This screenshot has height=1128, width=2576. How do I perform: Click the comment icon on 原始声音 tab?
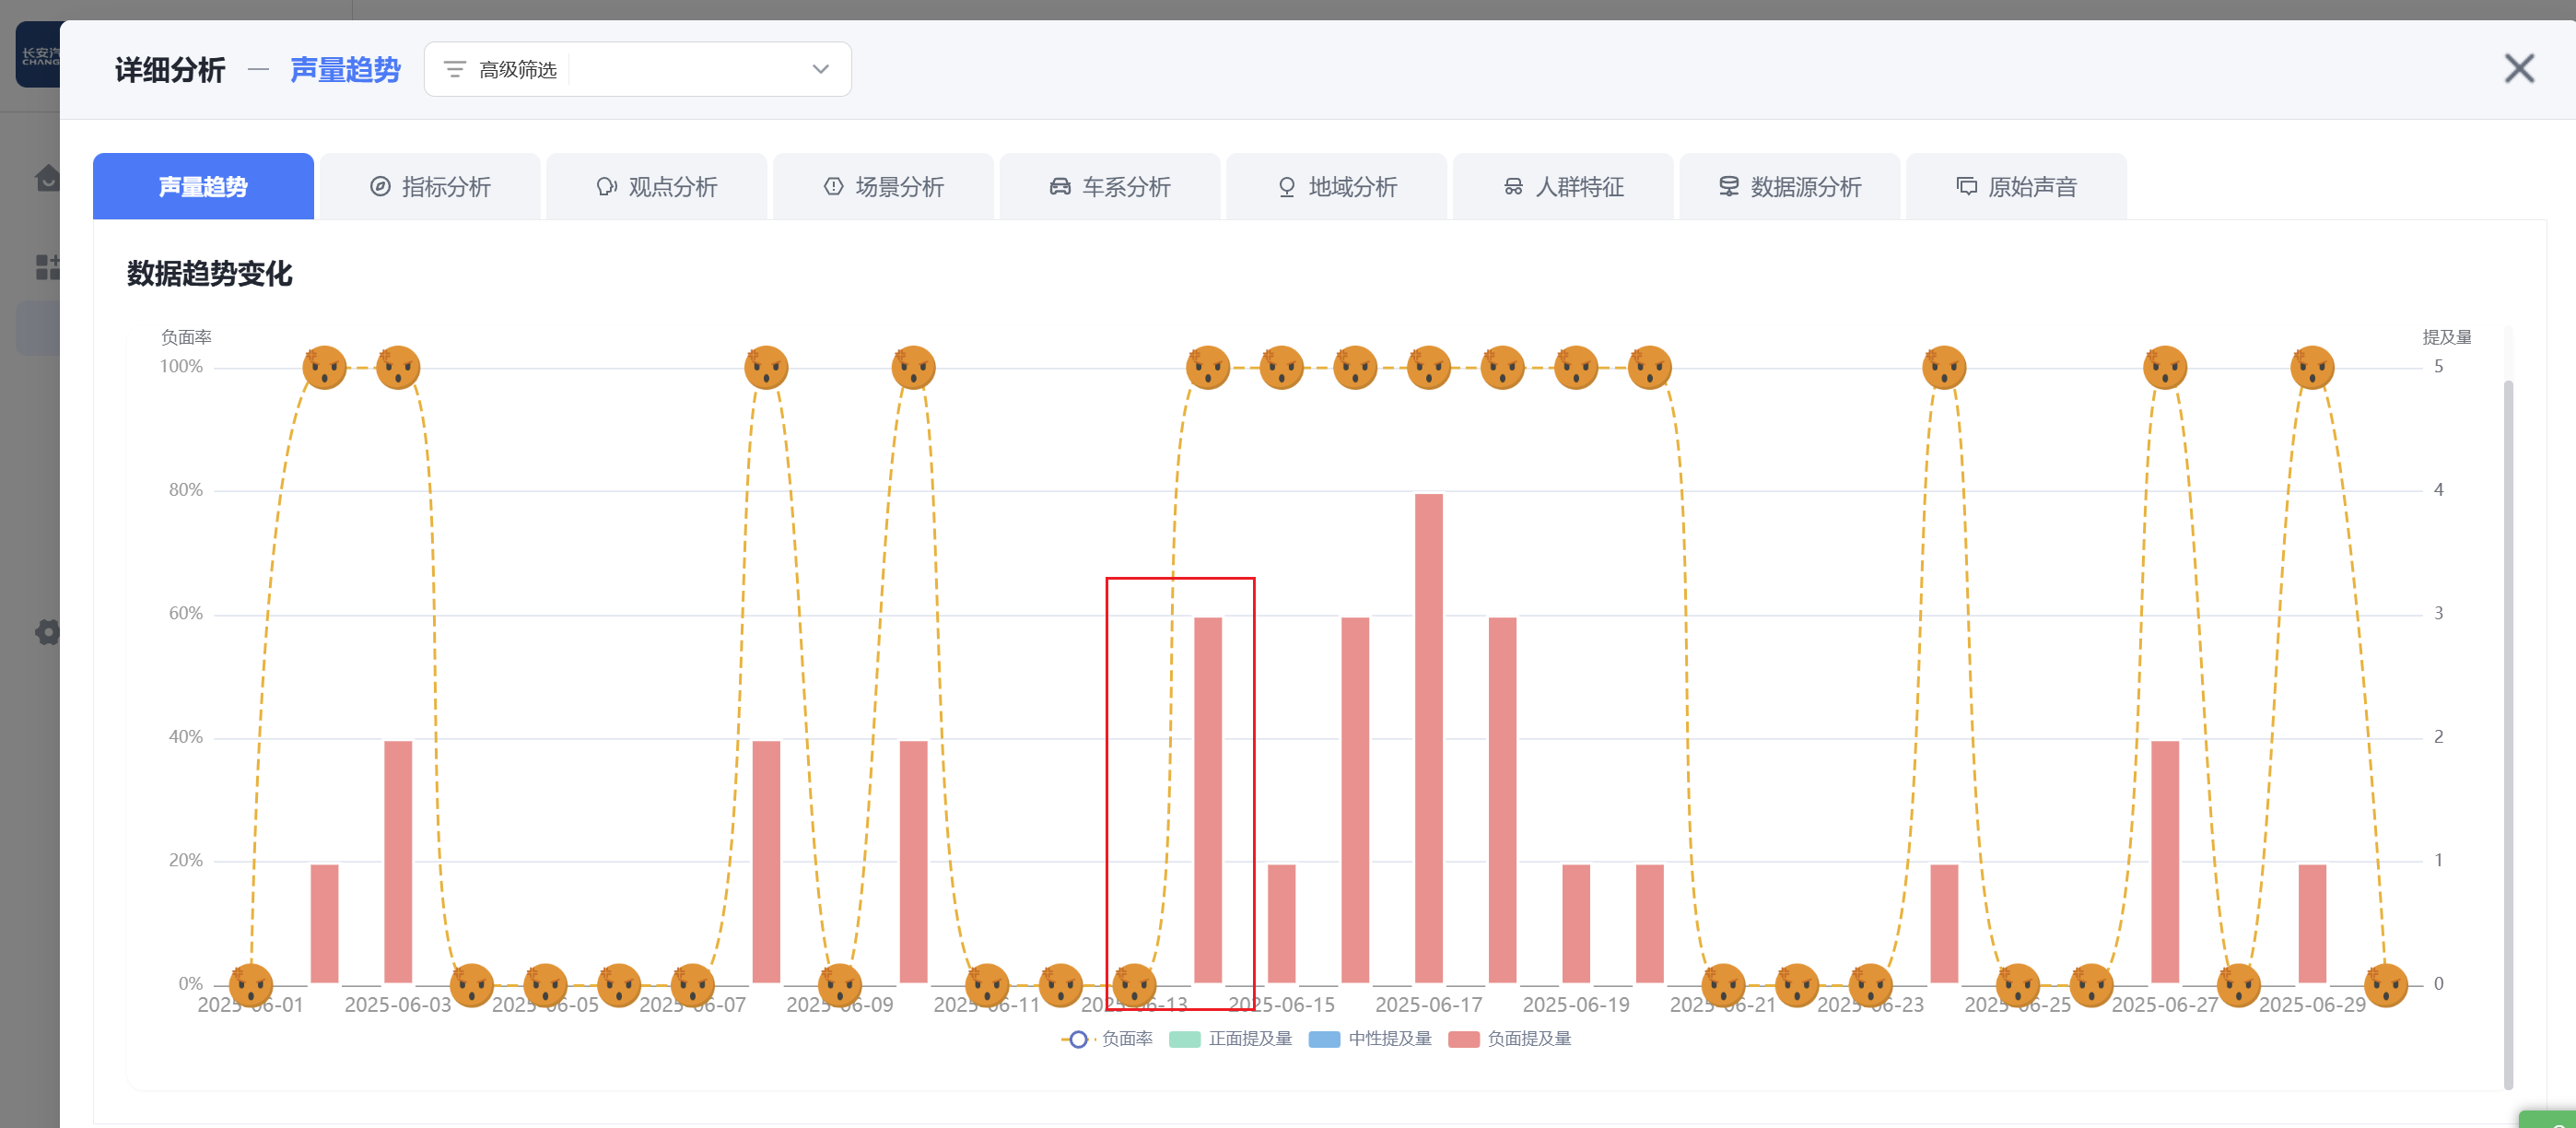pos(1966,187)
